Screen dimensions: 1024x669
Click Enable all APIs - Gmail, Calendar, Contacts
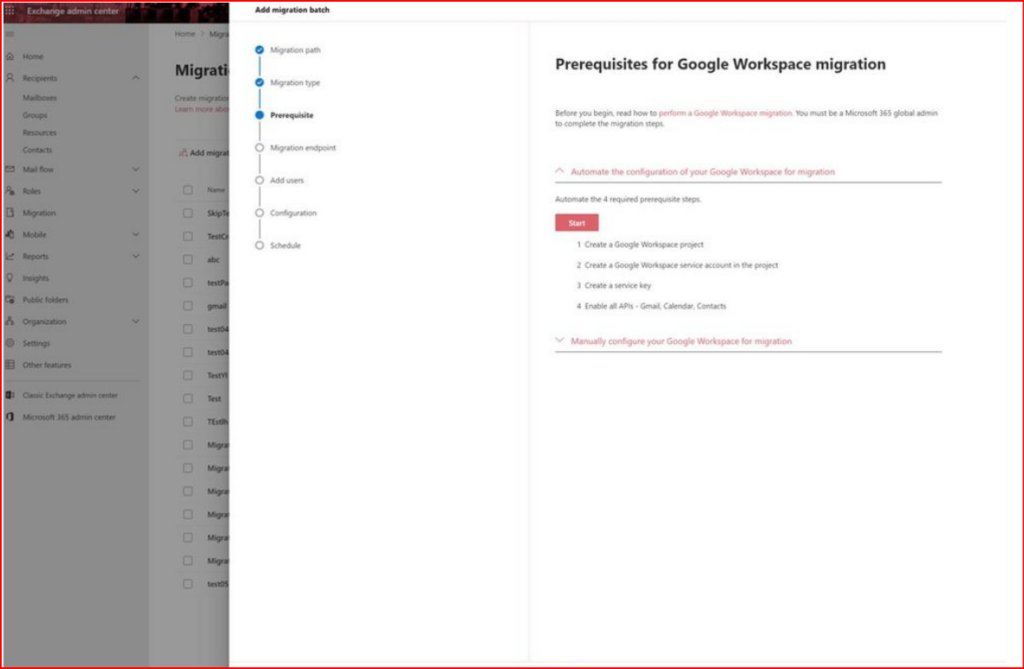(655, 306)
